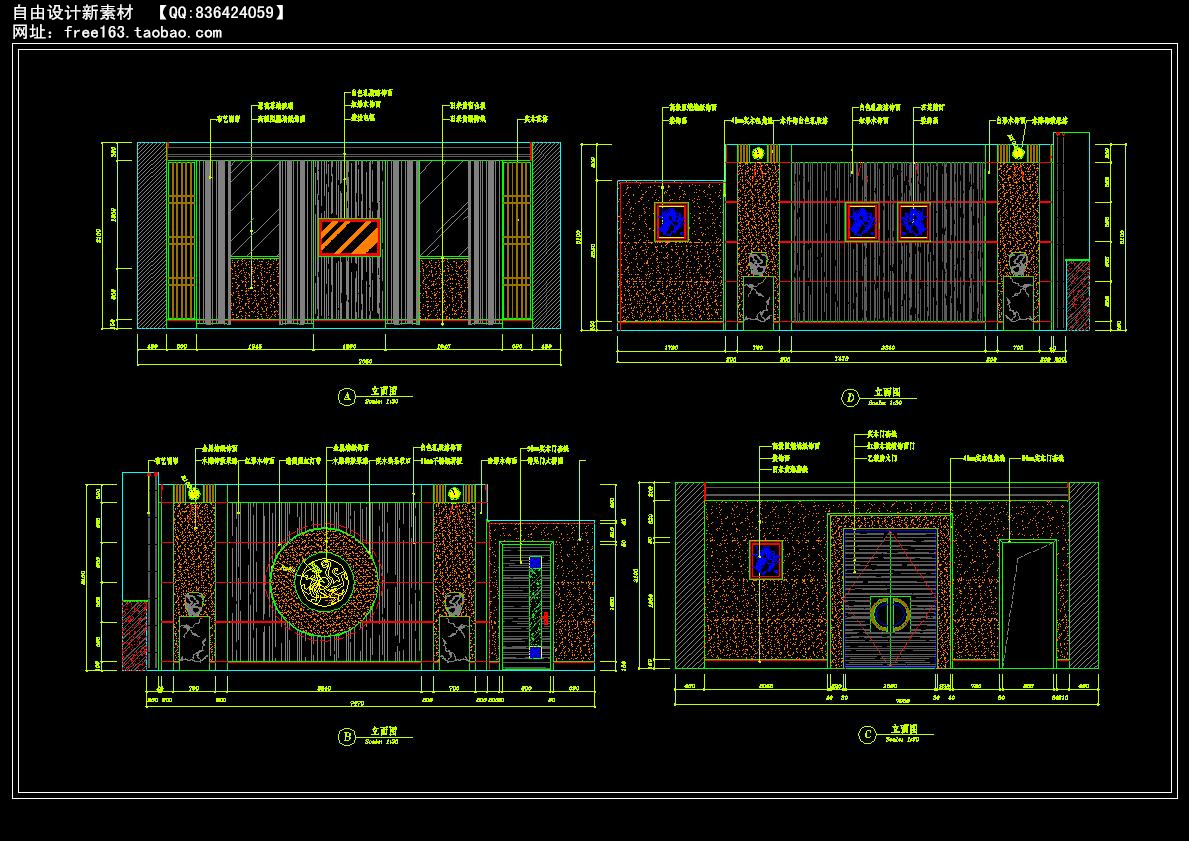
Task: Click the circled B elevation marker
Action: click(x=346, y=736)
